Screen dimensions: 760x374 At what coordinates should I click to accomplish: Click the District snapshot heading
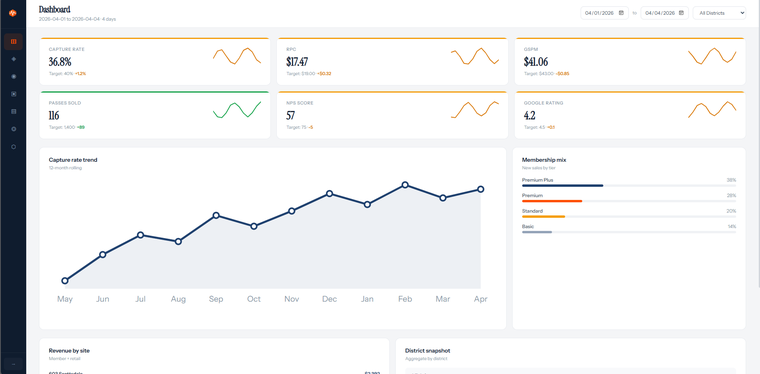click(428, 351)
